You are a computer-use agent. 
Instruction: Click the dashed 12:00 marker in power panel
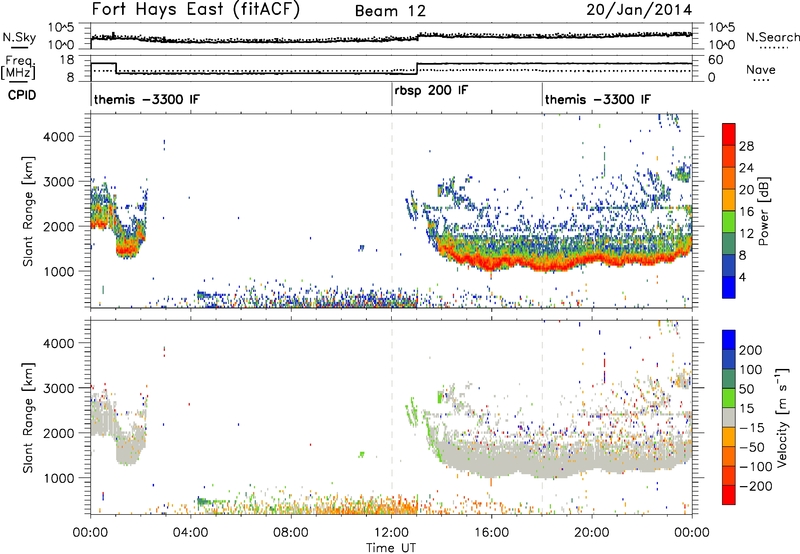coord(392,211)
